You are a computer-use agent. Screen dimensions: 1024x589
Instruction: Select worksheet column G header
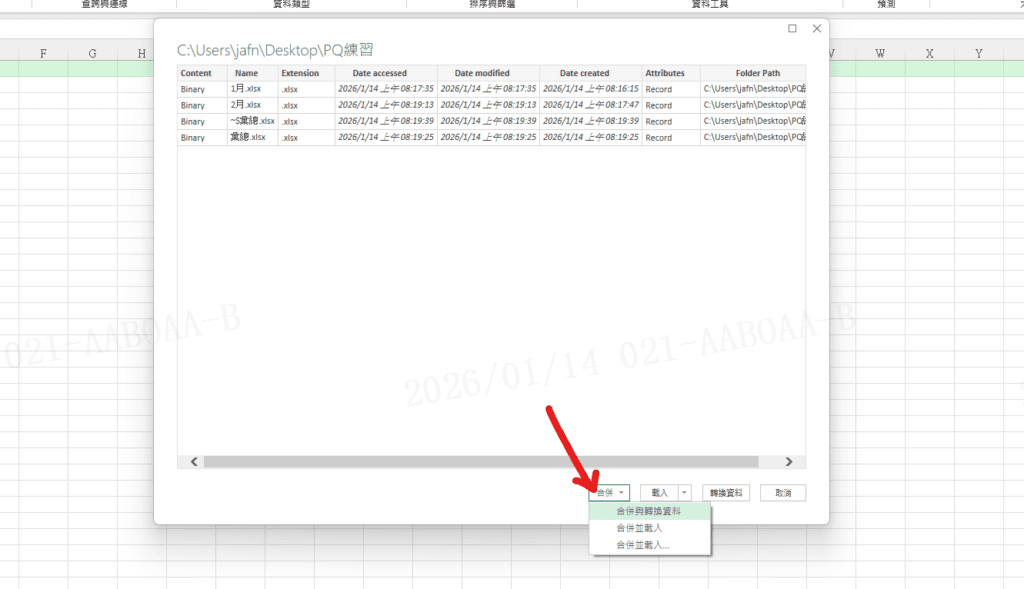tap(92, 53)
